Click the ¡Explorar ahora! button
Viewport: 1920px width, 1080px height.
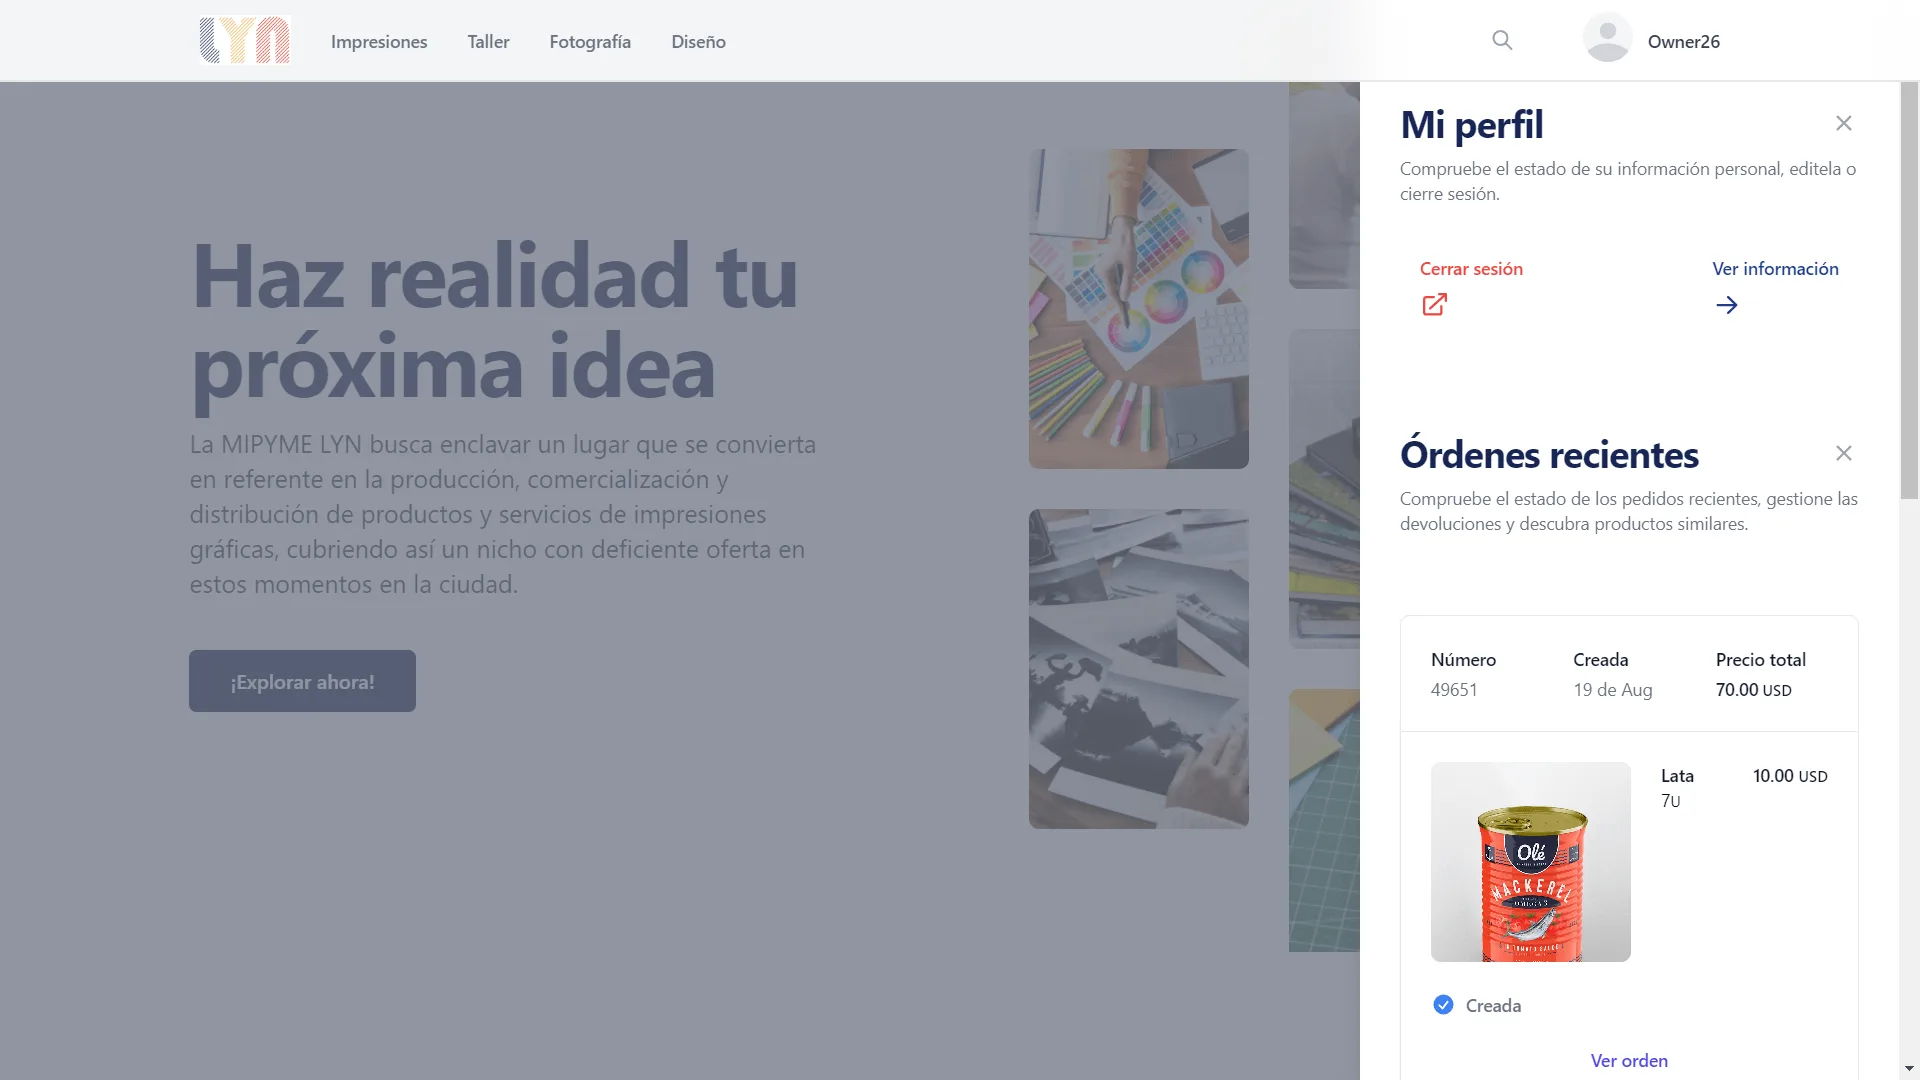coord(302,681)
